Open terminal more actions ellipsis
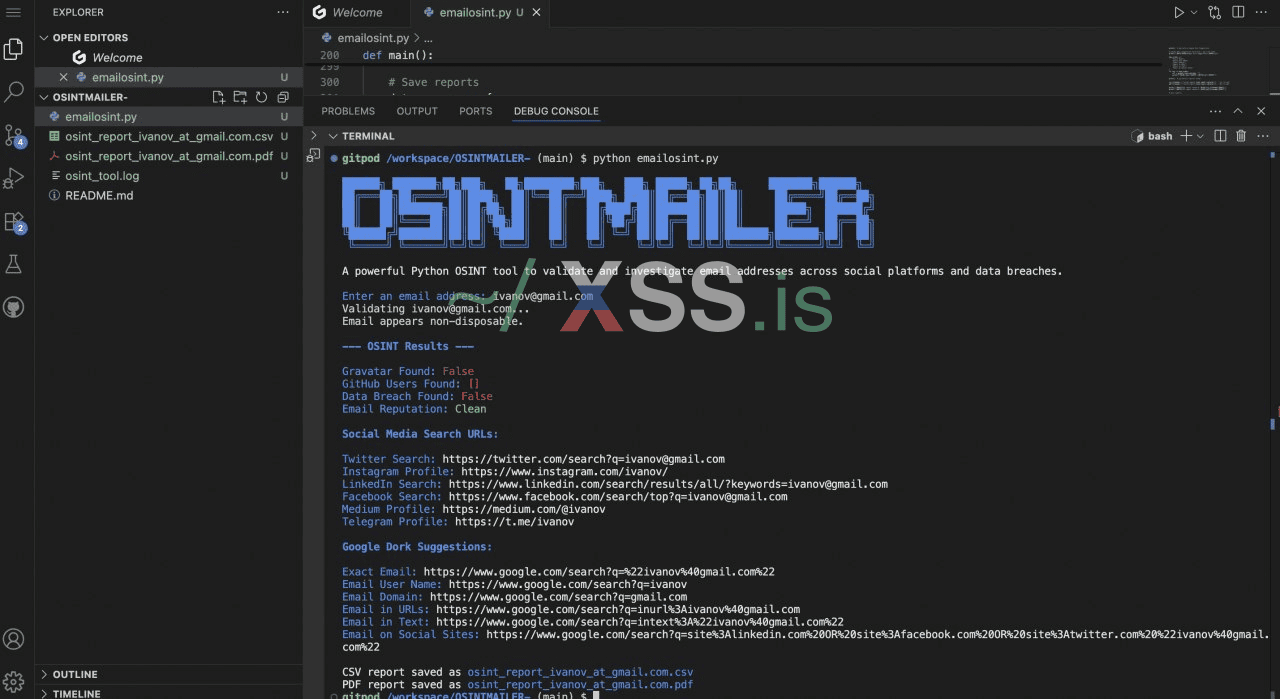 click(1262, 136)
